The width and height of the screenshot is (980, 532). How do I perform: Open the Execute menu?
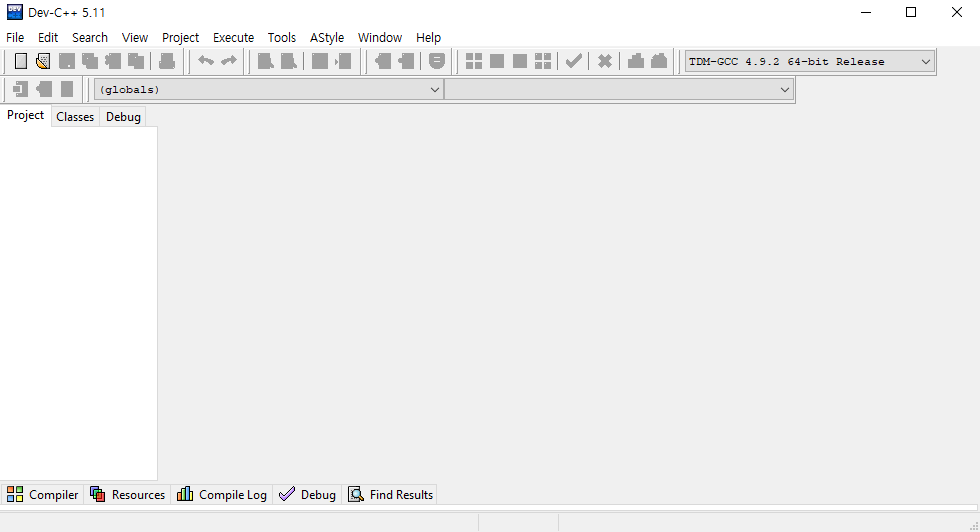[x=233, y=38]
